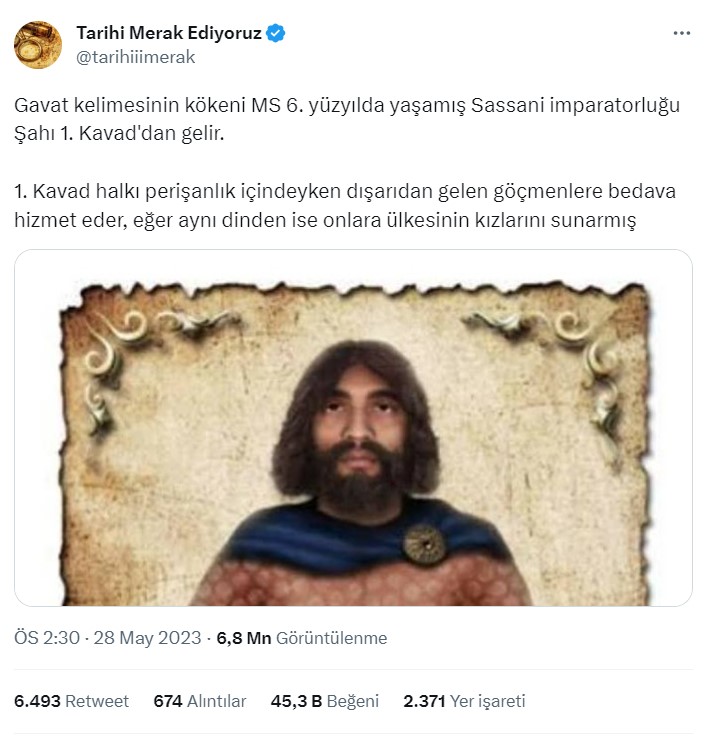Viewport: 707px width, 737px height.
Task: Click the blue verified badge
Action: pos(277,34)
